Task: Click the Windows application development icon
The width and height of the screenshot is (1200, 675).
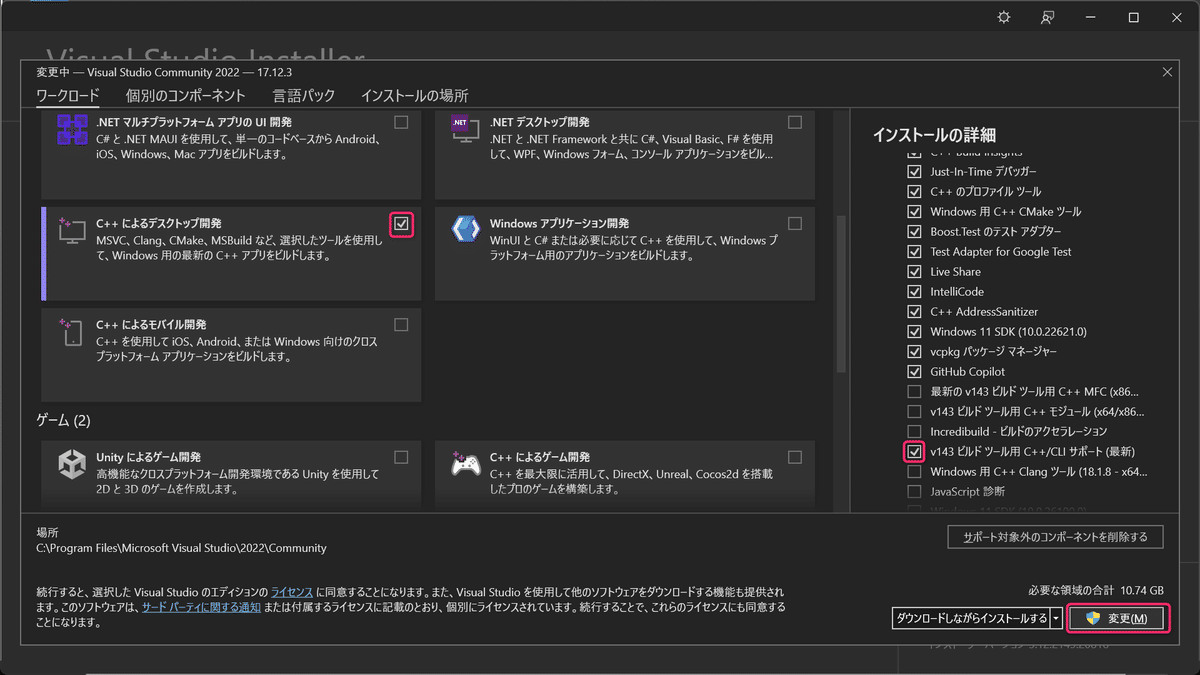Action: (465, 230)
